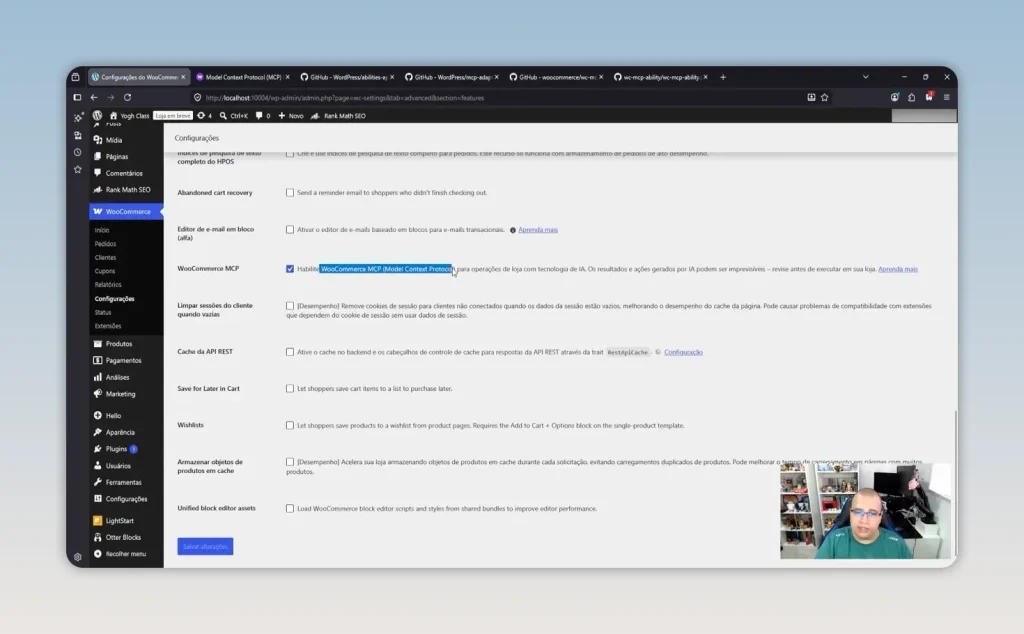Click Novo in the admin bar
This screenshot has height=634, width=1024.
click(x=291, y=116)
